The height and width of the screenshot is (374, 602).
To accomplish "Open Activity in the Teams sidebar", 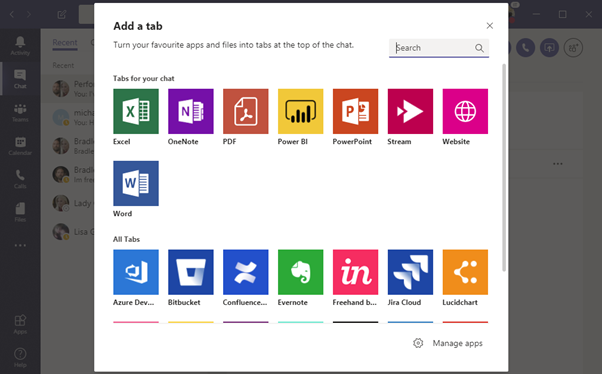I will [20, 46].
